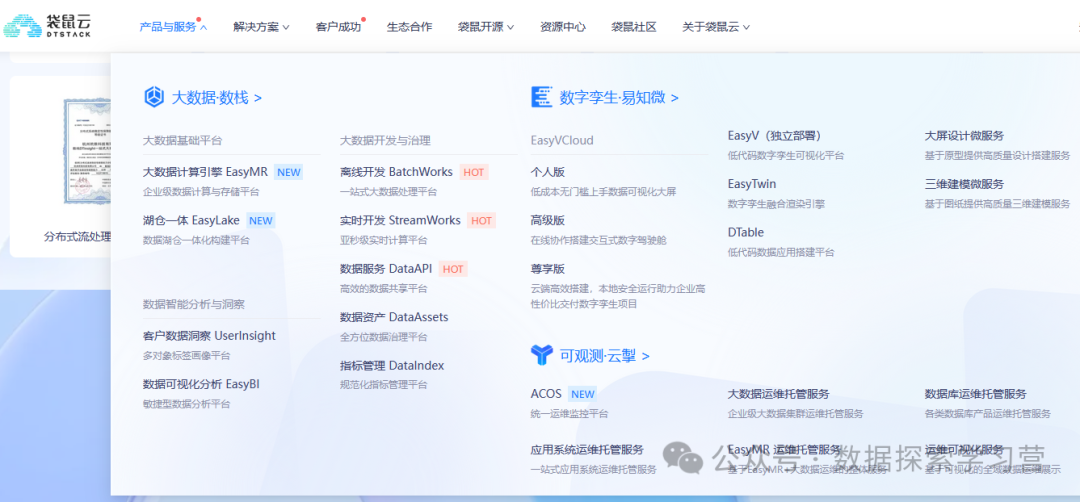Click the 大数据·数栈 hexagon icon

154,97
